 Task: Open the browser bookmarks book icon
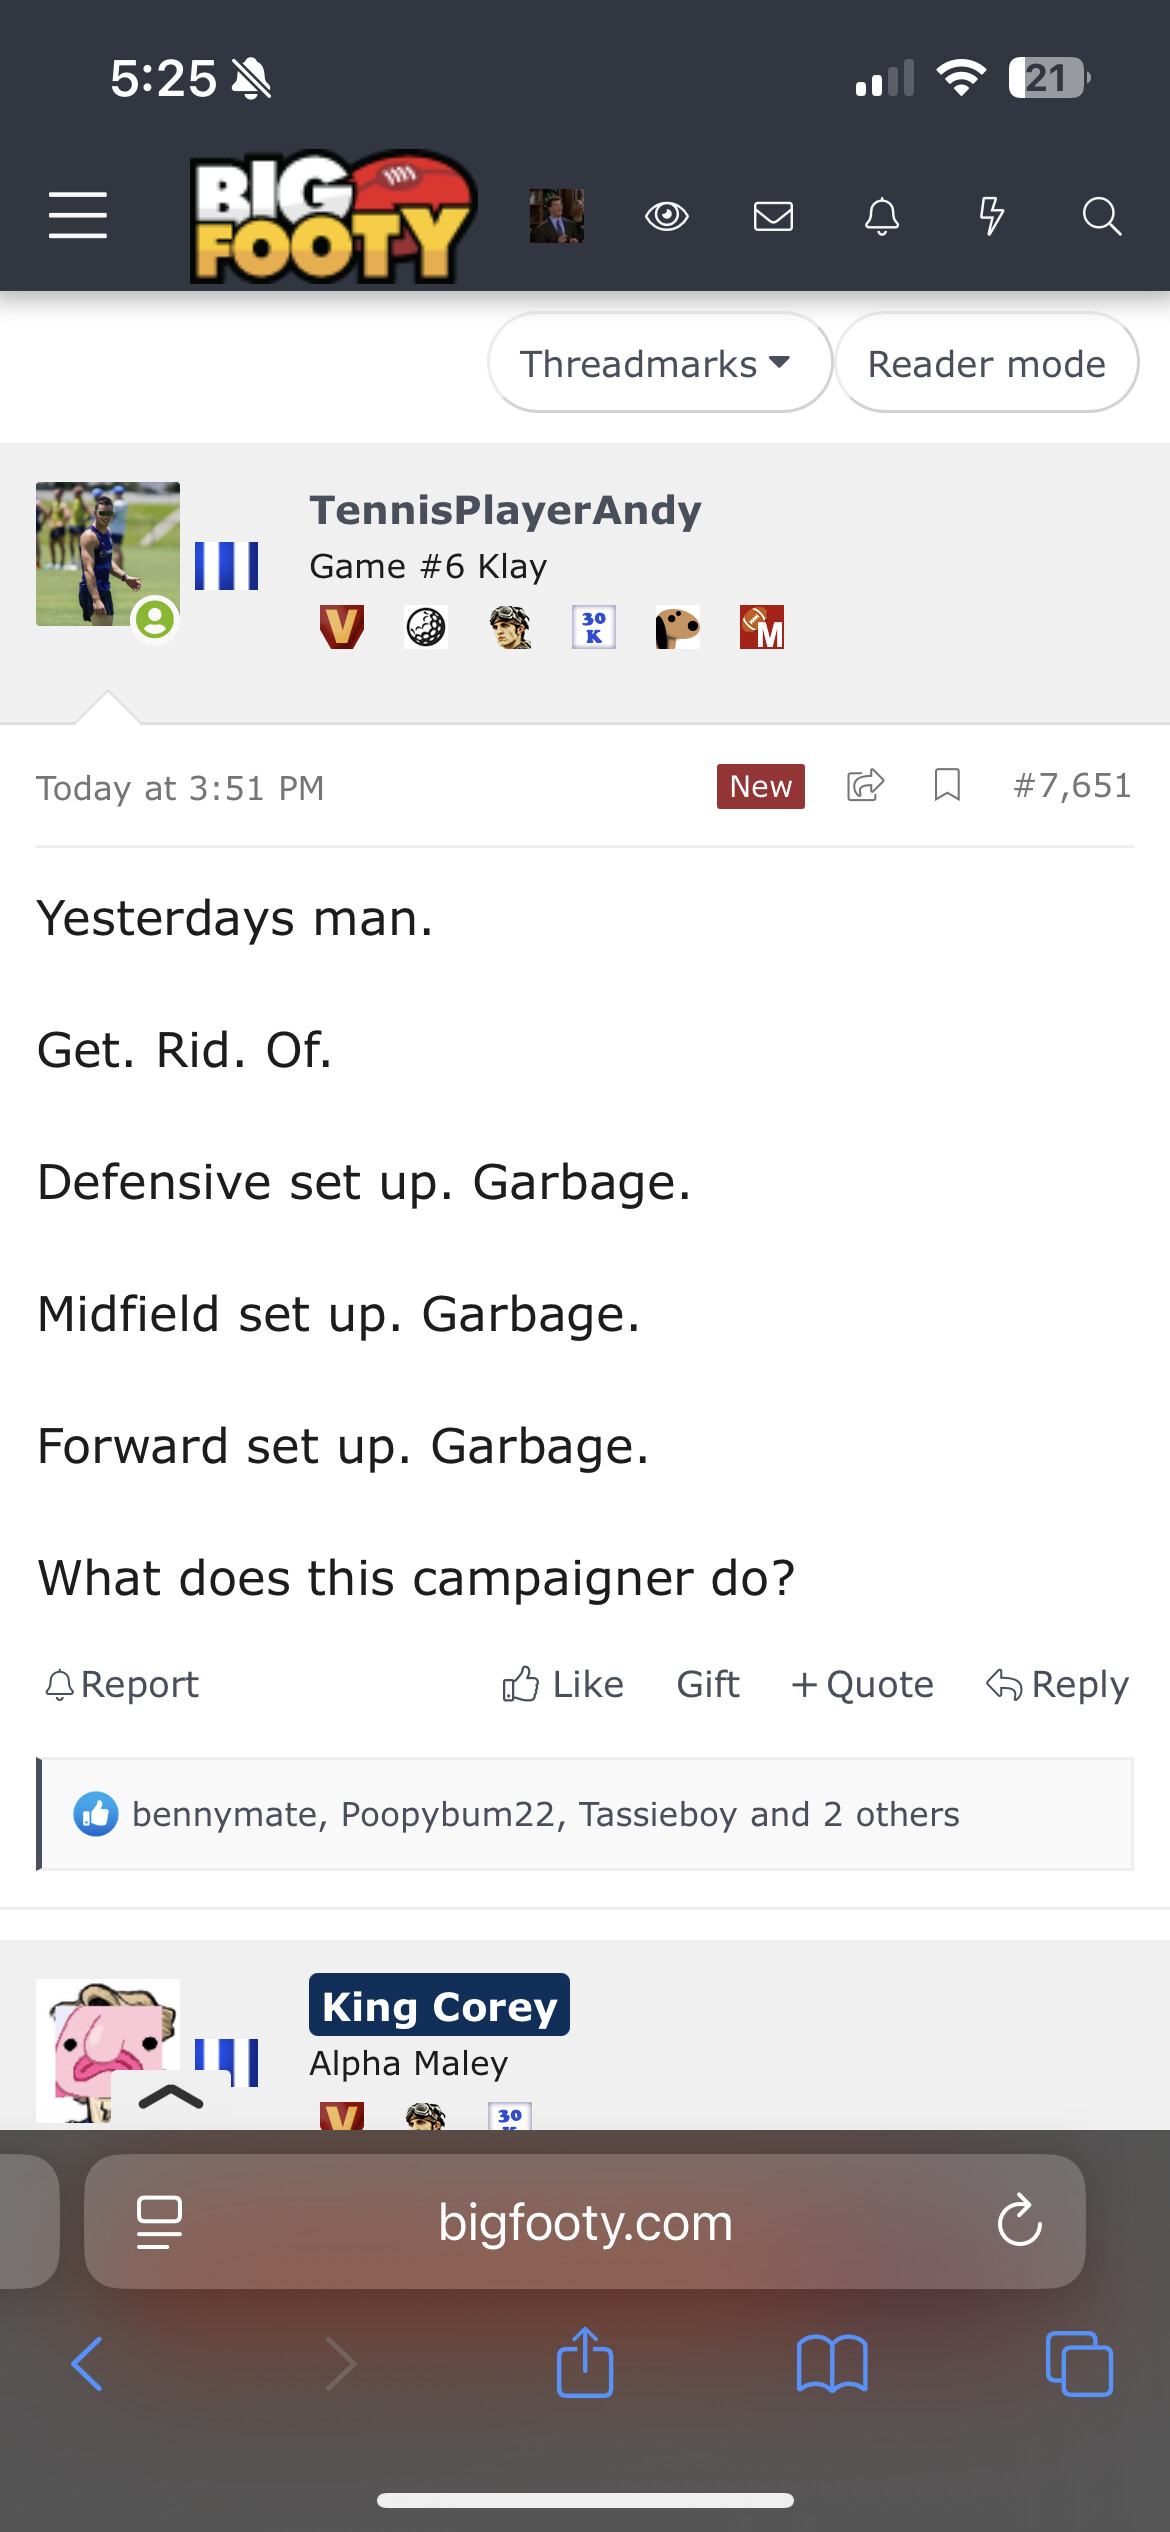(832, 2364)
